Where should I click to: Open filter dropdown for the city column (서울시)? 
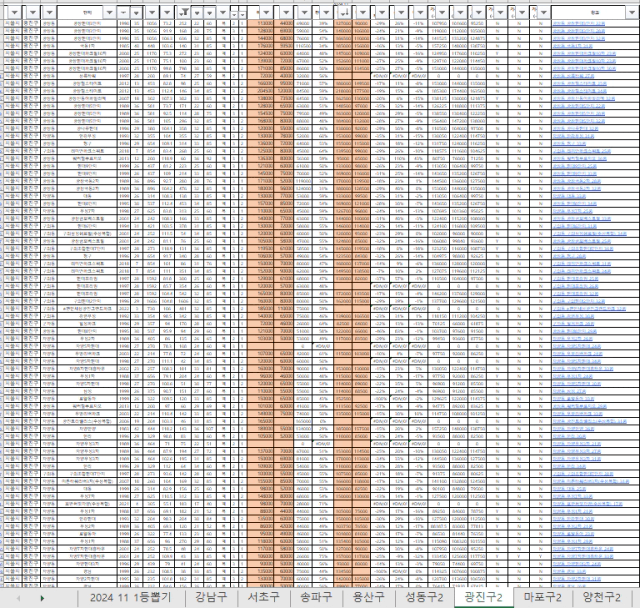click(14, 13)
